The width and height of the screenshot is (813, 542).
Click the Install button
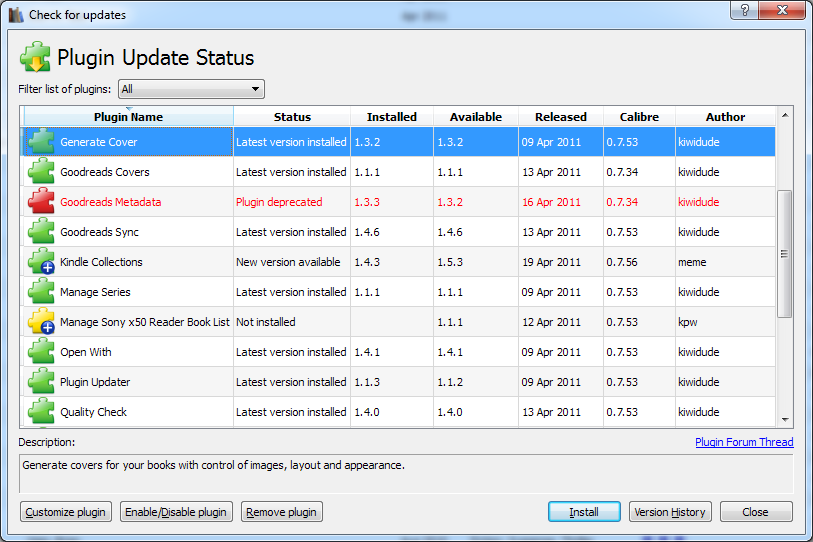[x=584, y=512]
